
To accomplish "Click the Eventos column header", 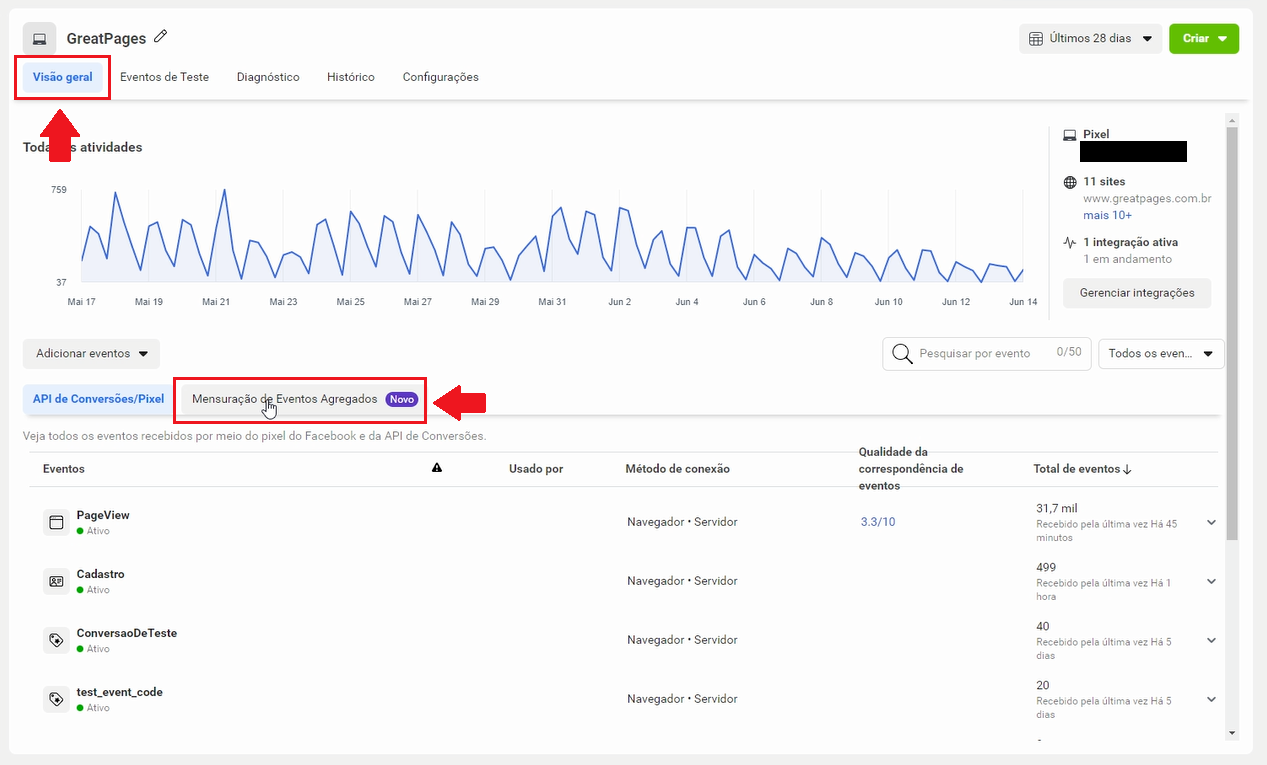I will [x=64, y=469].
